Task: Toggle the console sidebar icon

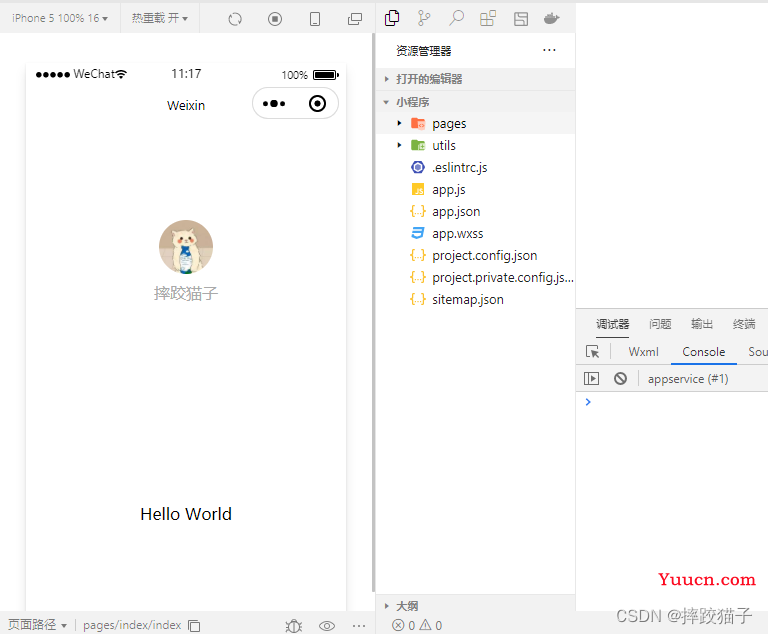Action: 591,379
